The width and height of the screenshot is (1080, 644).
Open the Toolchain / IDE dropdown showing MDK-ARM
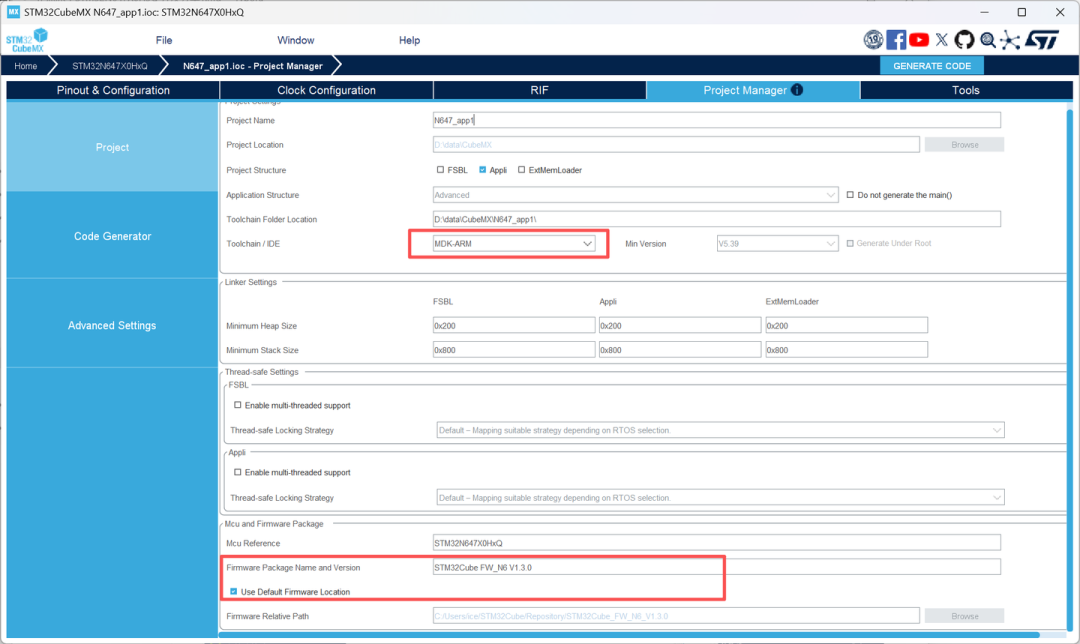click(x=514, y=244)
